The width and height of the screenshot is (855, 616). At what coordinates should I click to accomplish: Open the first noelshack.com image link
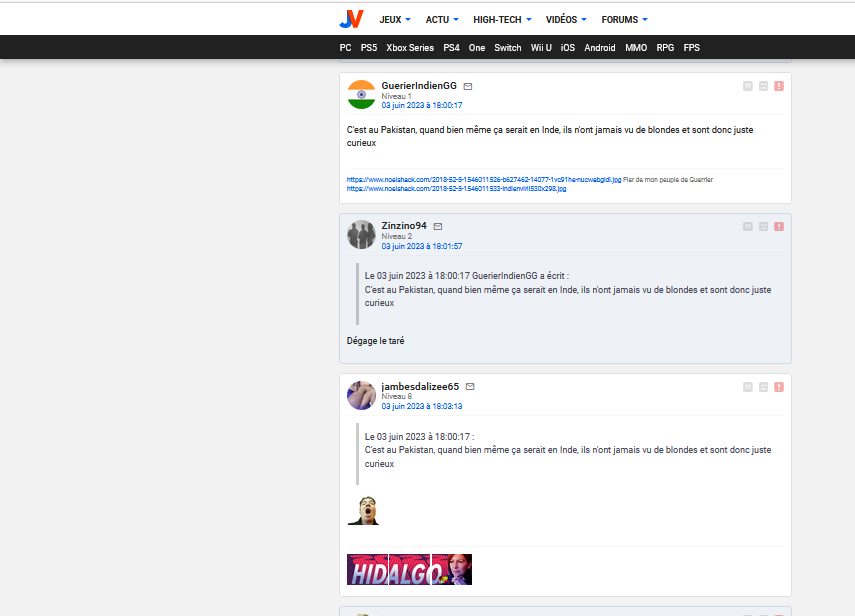484,180
